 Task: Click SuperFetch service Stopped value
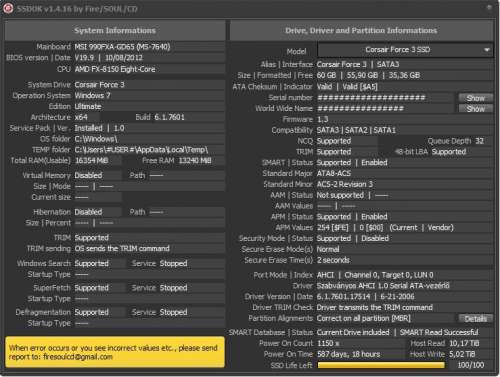[173, 288]
